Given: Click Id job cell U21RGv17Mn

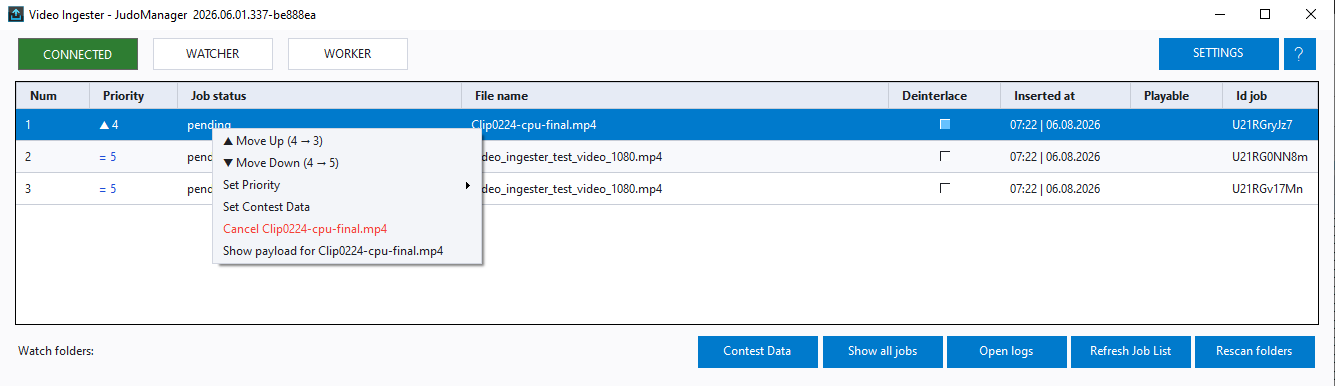Looking at the screenshot, I should (1267, 189).
